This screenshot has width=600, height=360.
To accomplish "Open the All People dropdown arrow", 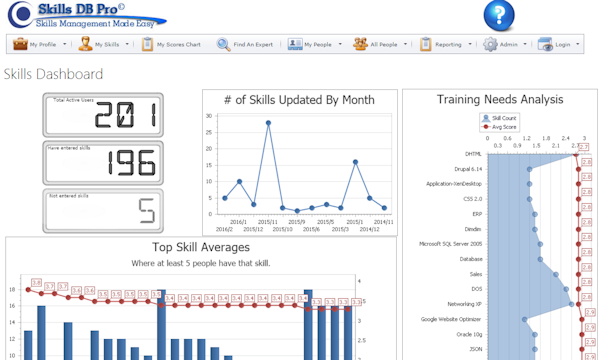I will [405, 44].
